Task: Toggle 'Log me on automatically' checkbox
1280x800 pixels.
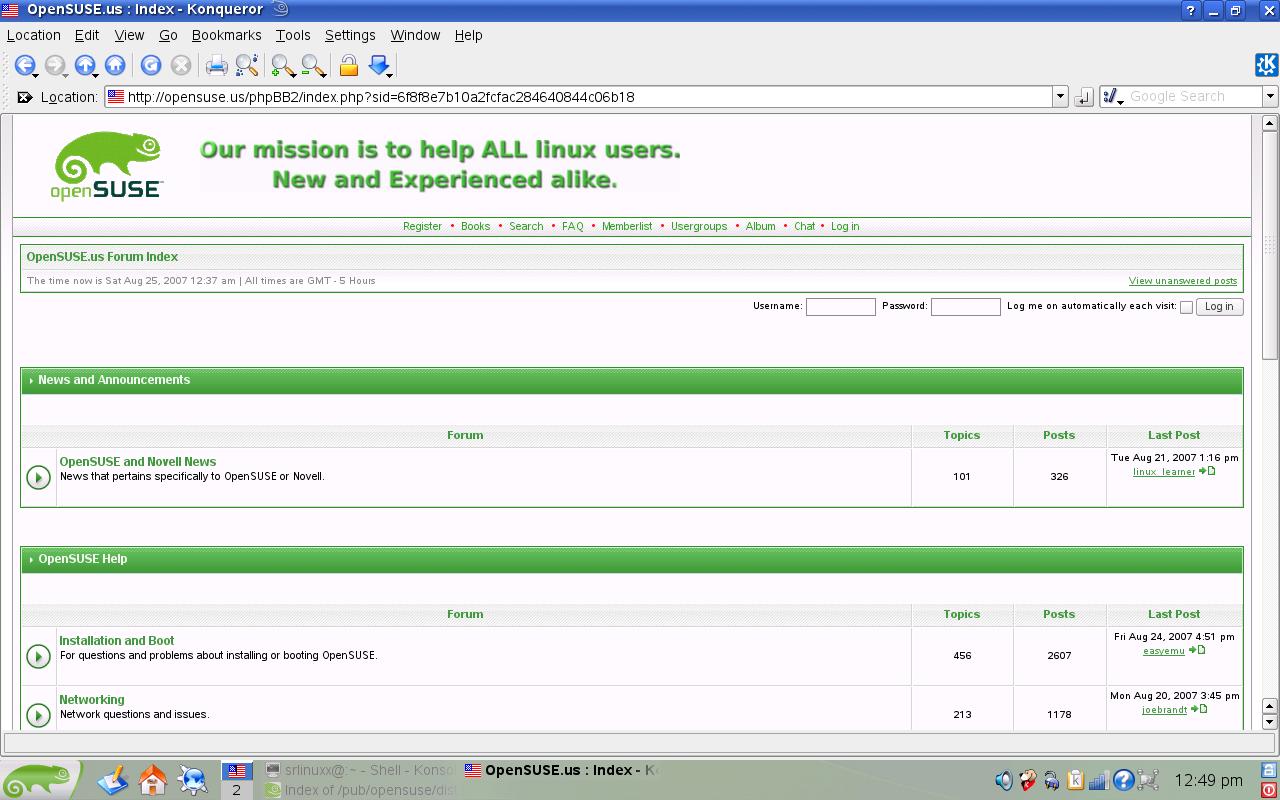Action: (1186, 307)
